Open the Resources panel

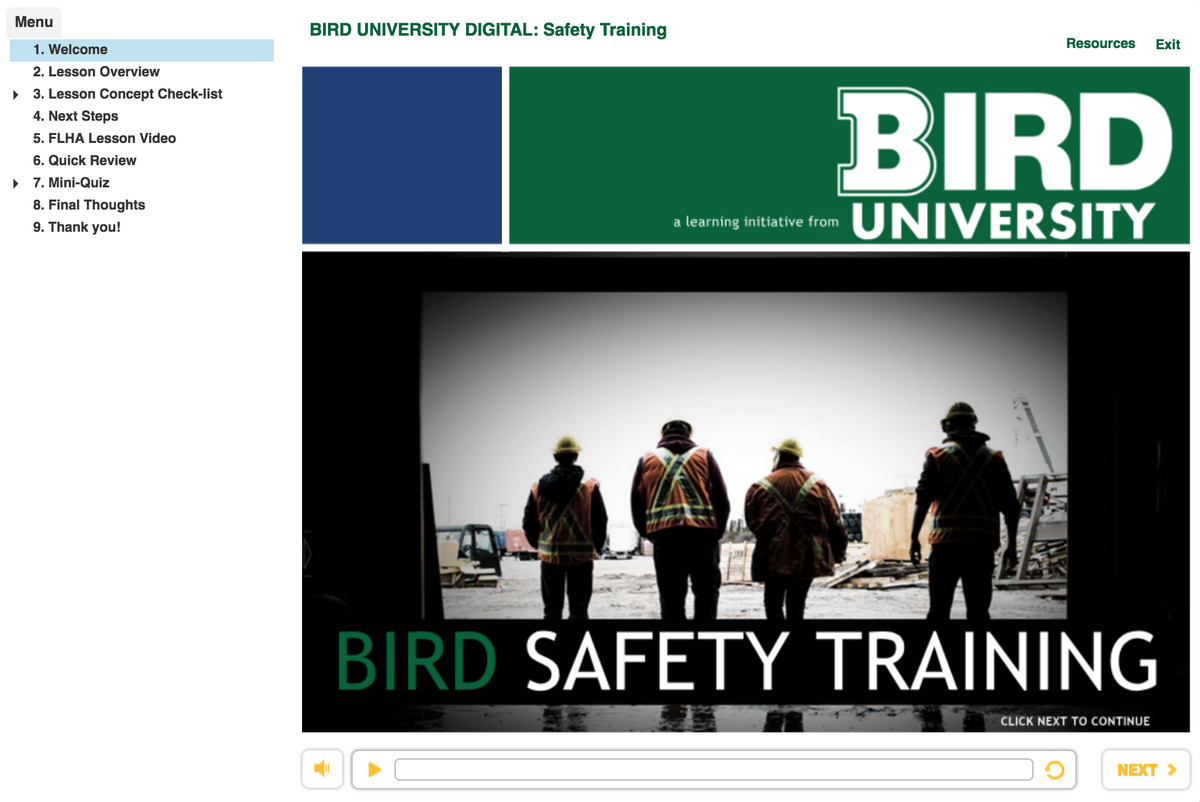click(1100, 43)
